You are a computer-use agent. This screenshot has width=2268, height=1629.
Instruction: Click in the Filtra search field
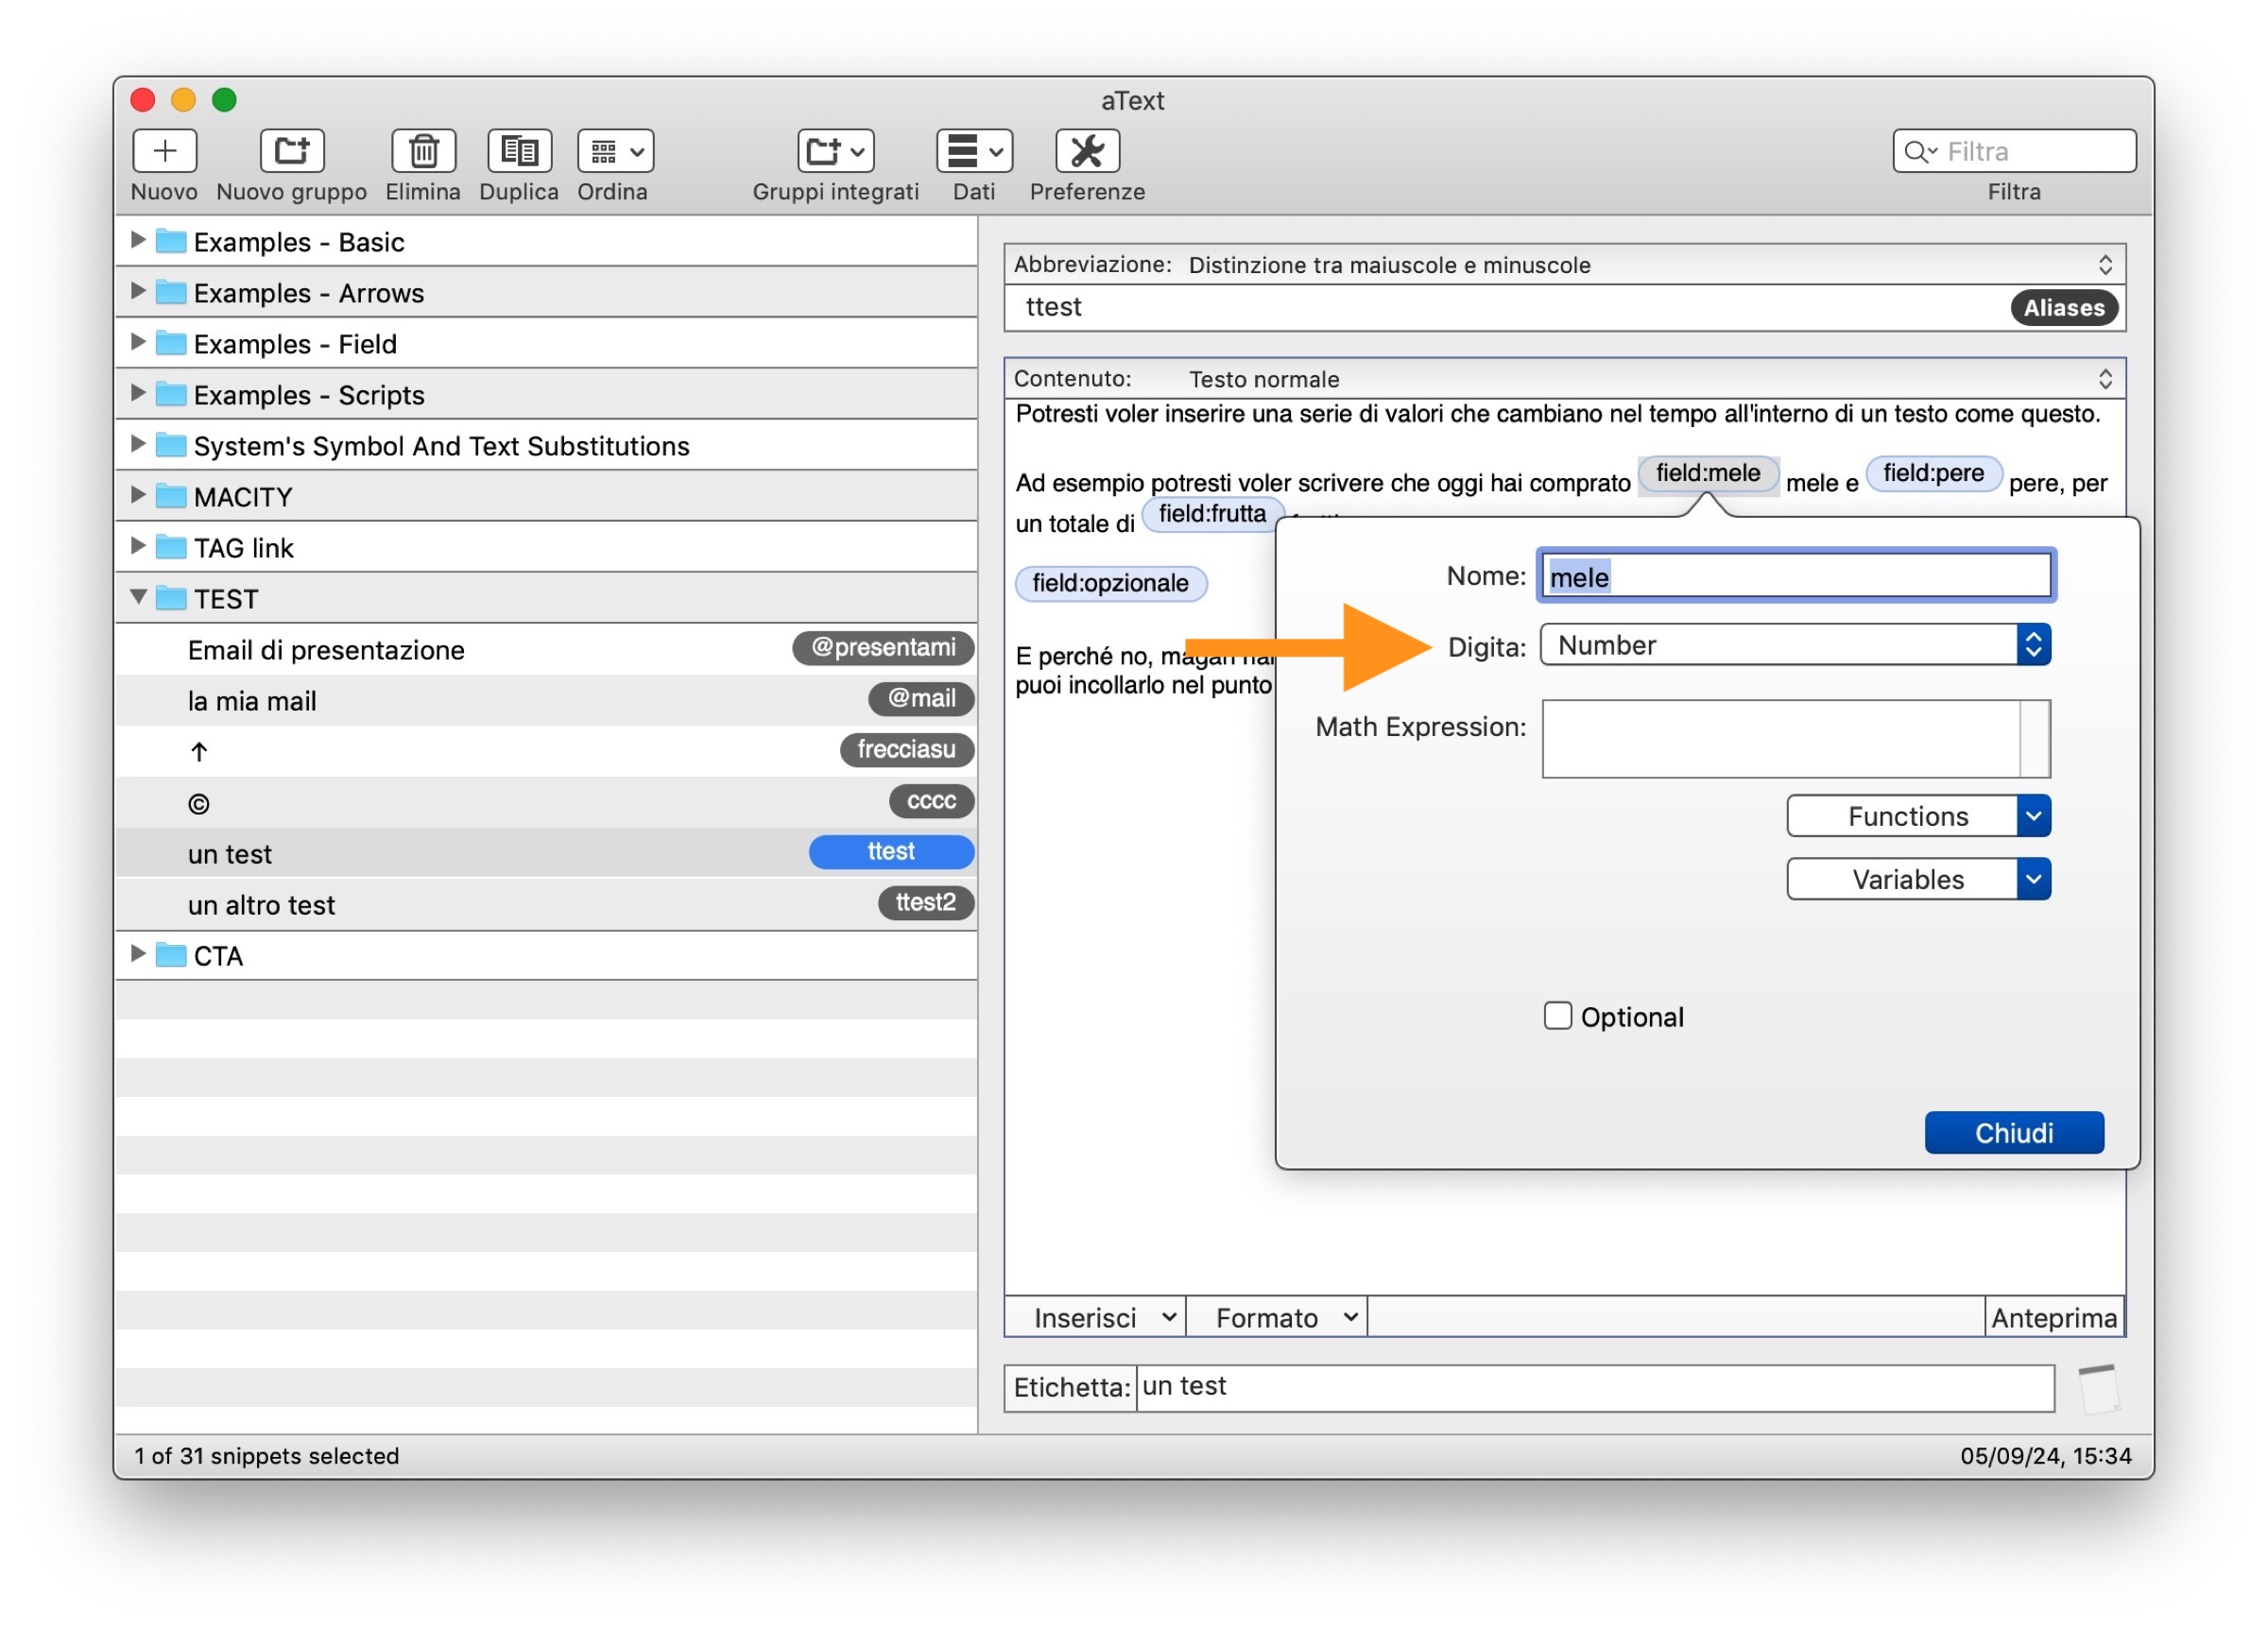tap(2030, 151)
